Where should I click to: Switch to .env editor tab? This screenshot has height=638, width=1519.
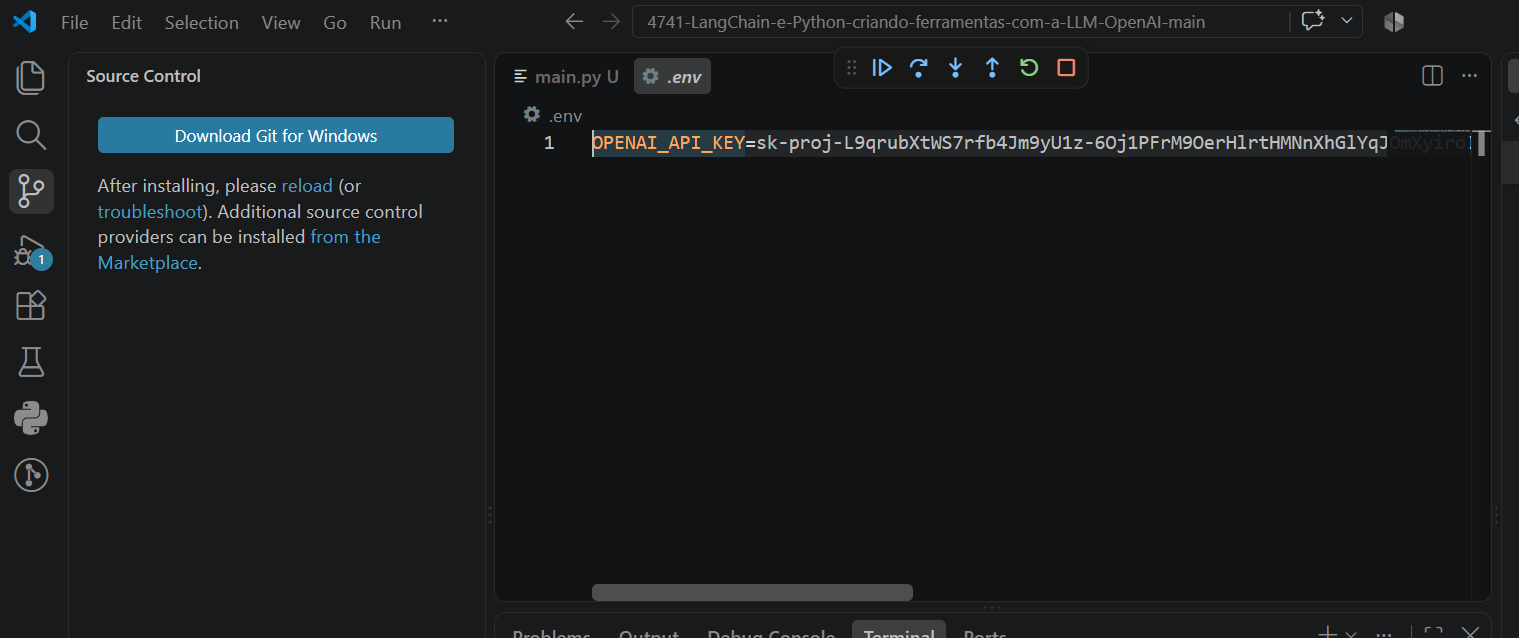[x=672, y=76]
